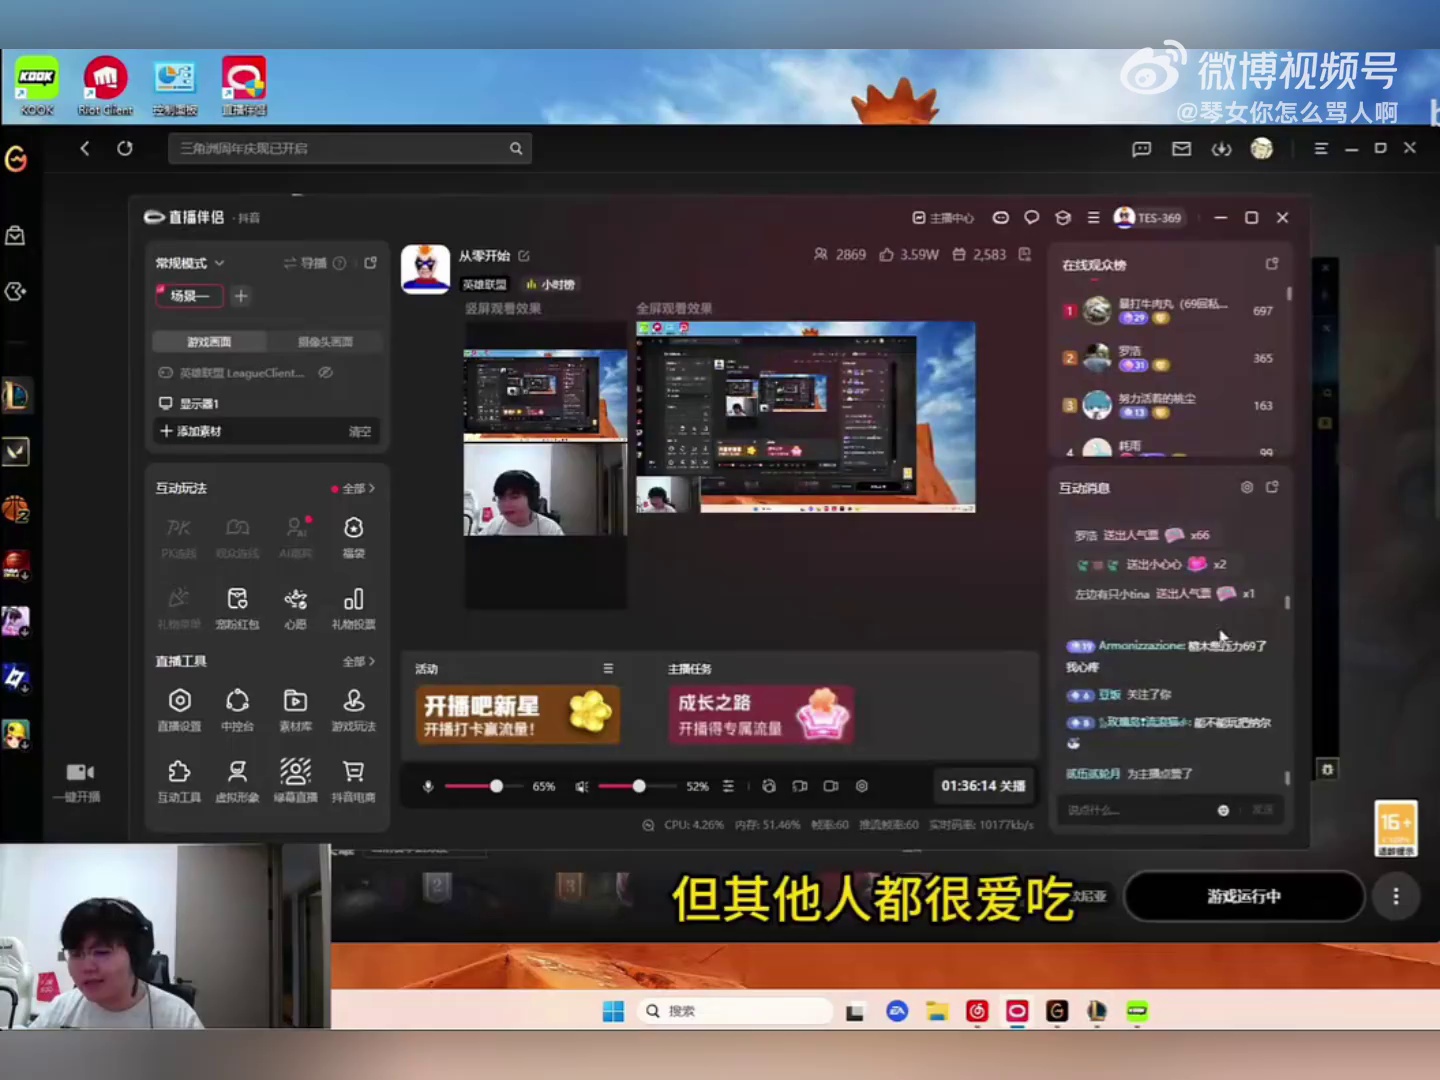Open the 福袋 lucky bag feature
Screen dimensions: 1440x1080
point(353,536)
